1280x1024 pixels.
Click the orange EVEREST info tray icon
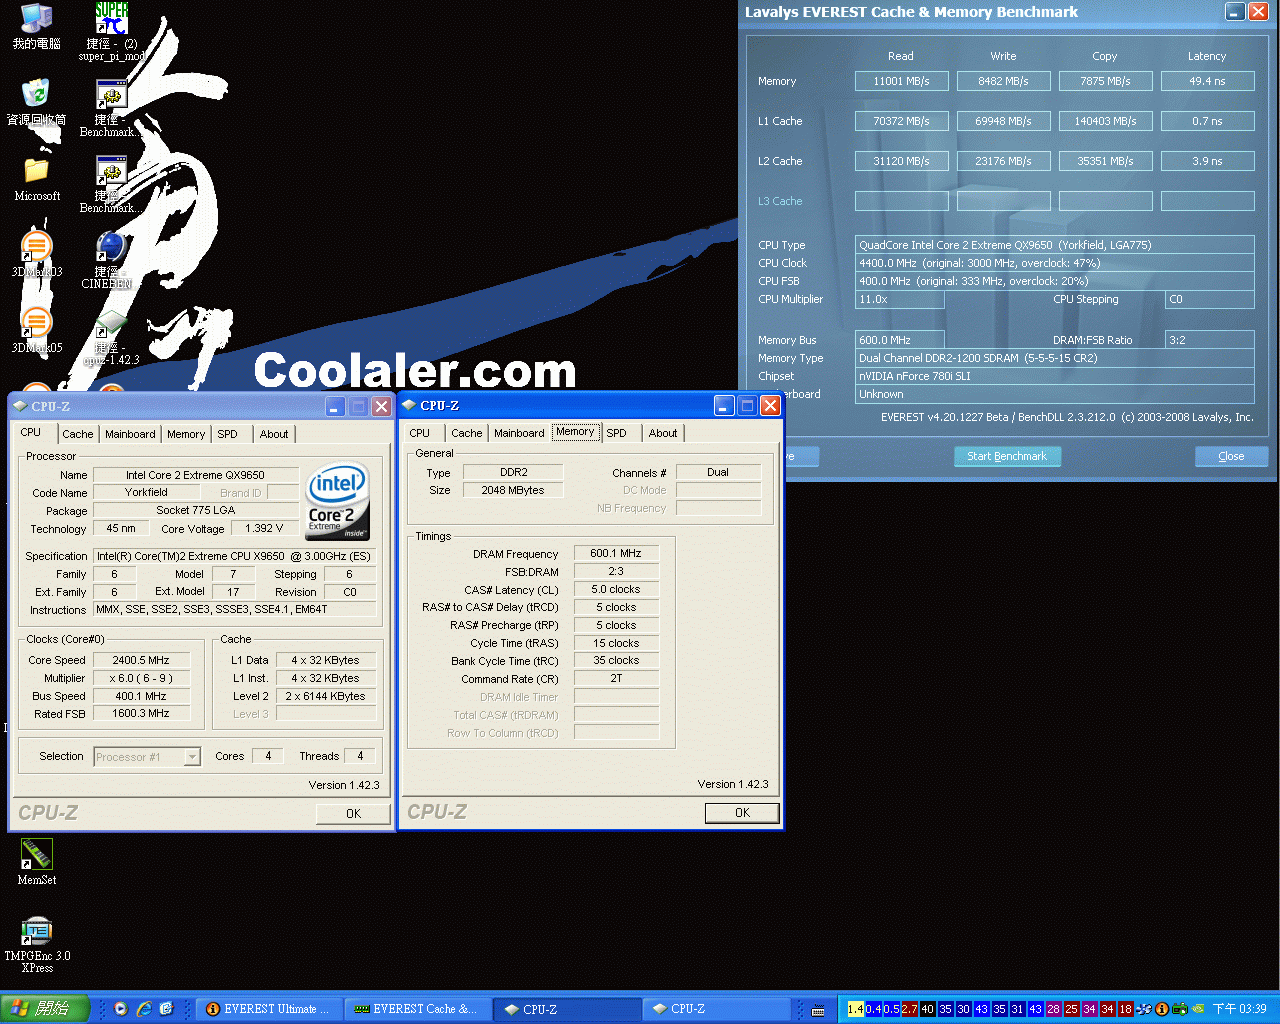(x=1162, y=1009)
